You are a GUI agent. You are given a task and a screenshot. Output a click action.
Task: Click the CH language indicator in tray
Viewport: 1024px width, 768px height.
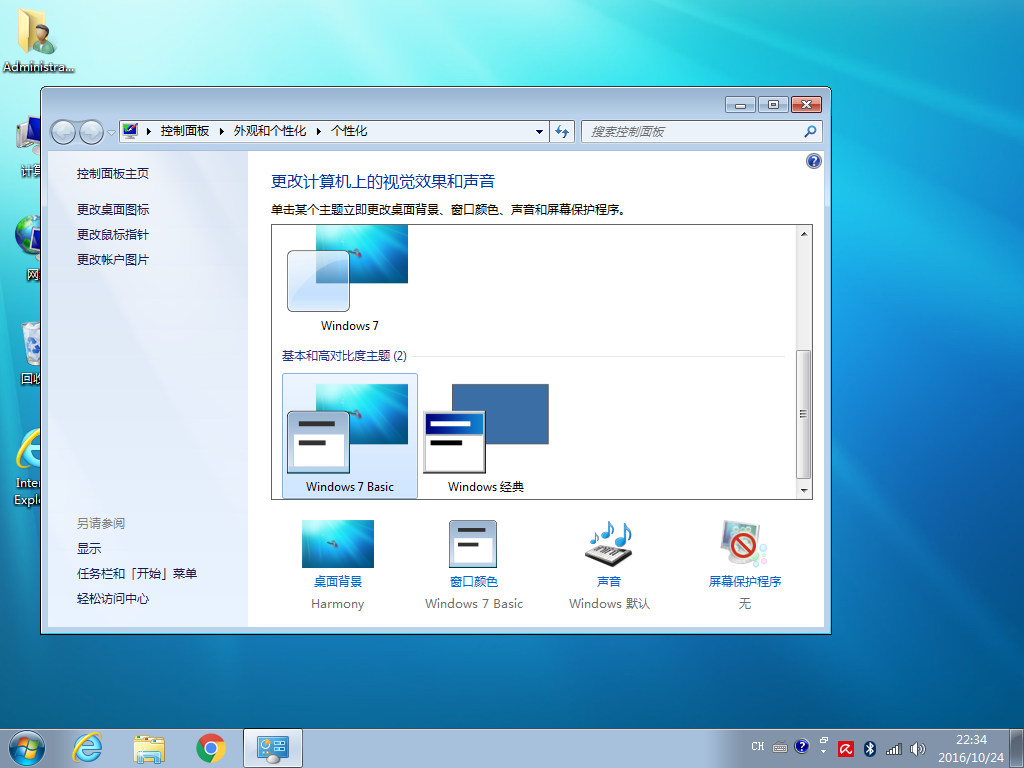click(x=758, y=746)
